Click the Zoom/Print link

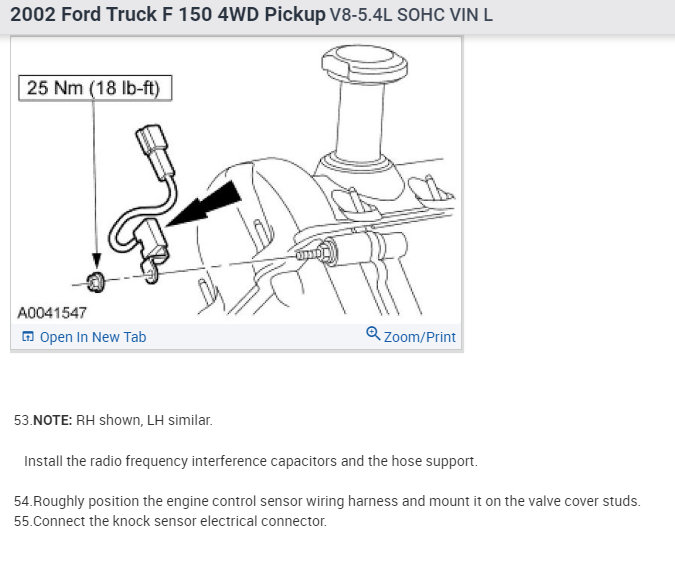[419, 337]
